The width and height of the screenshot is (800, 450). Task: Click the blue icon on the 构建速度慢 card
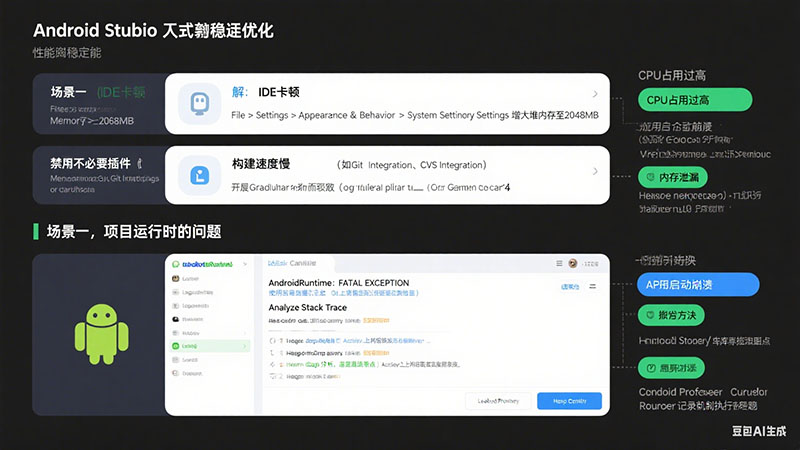click(x=199, y=176)
